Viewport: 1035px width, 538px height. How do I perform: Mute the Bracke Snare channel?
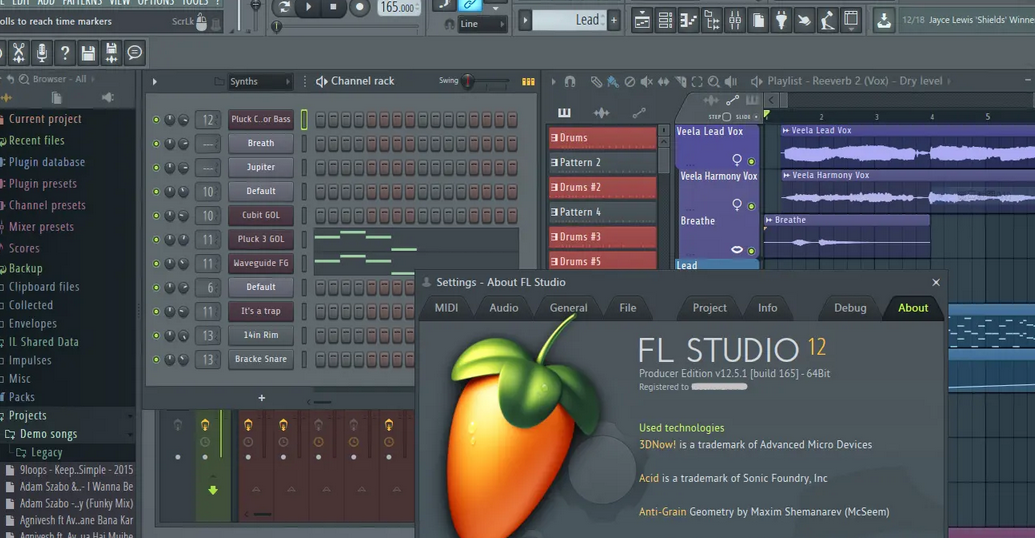point(156,359)
